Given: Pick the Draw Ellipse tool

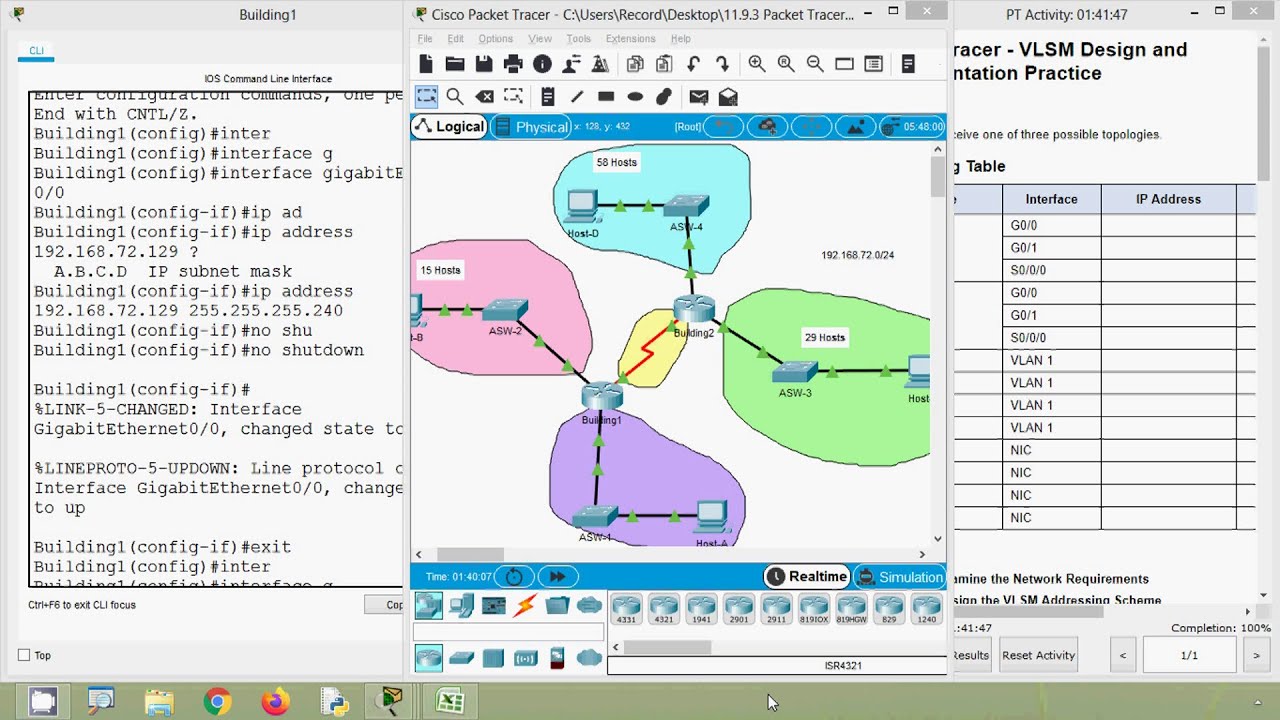Looking at the screenshot, I should pos(635,97).
